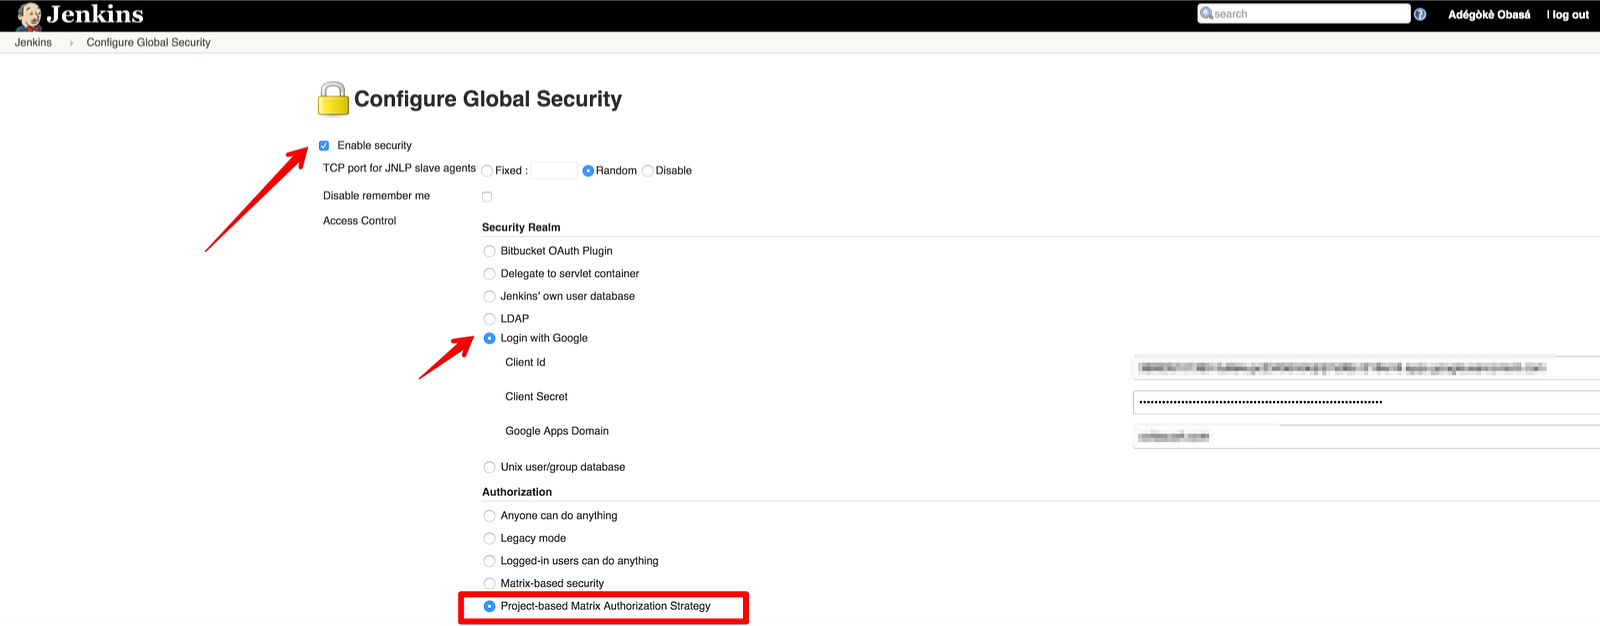Select Jenkins' own user database realm
This screenshot has height=626, width=1600.
pos(489,297)
